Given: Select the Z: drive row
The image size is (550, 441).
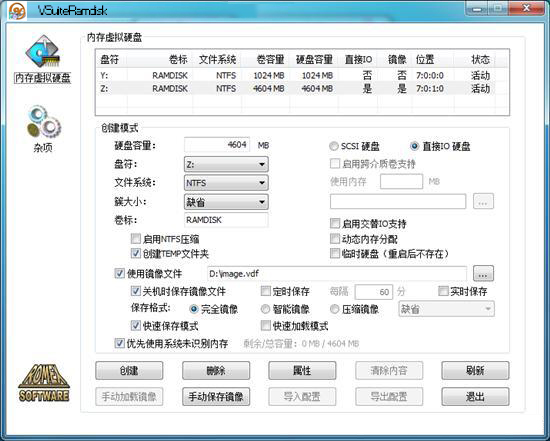Looking at the screenshot, I should (x=302, y=88).
